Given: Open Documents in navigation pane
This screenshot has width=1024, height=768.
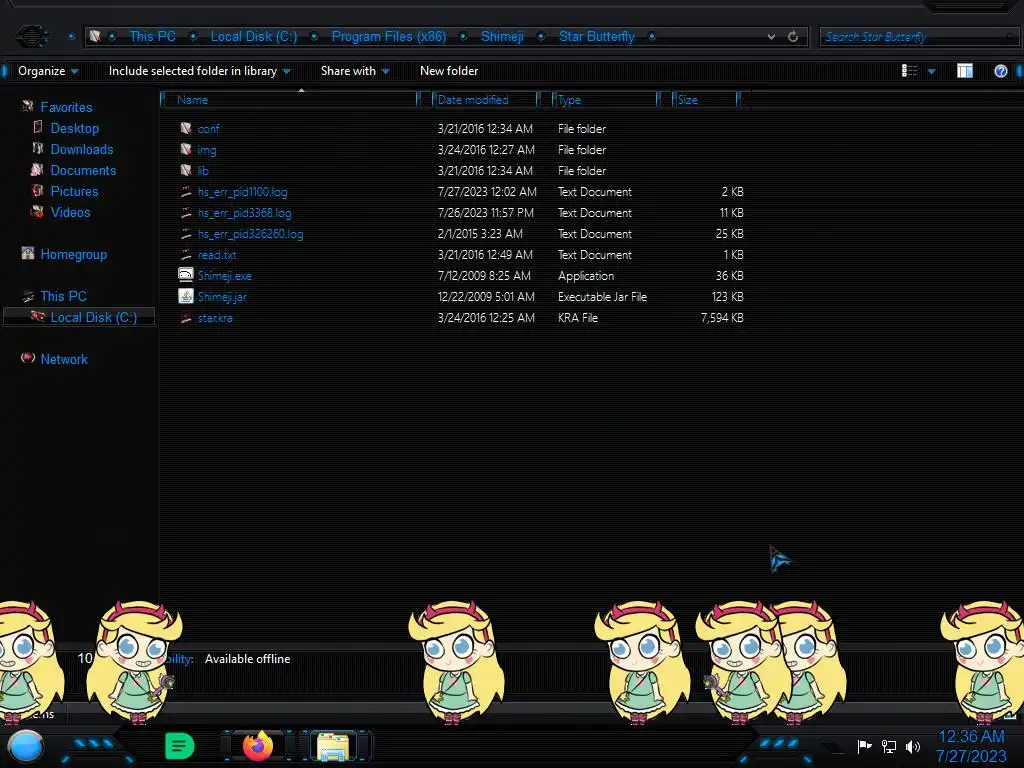Looking at the screenshot, I should click(83, 170).
